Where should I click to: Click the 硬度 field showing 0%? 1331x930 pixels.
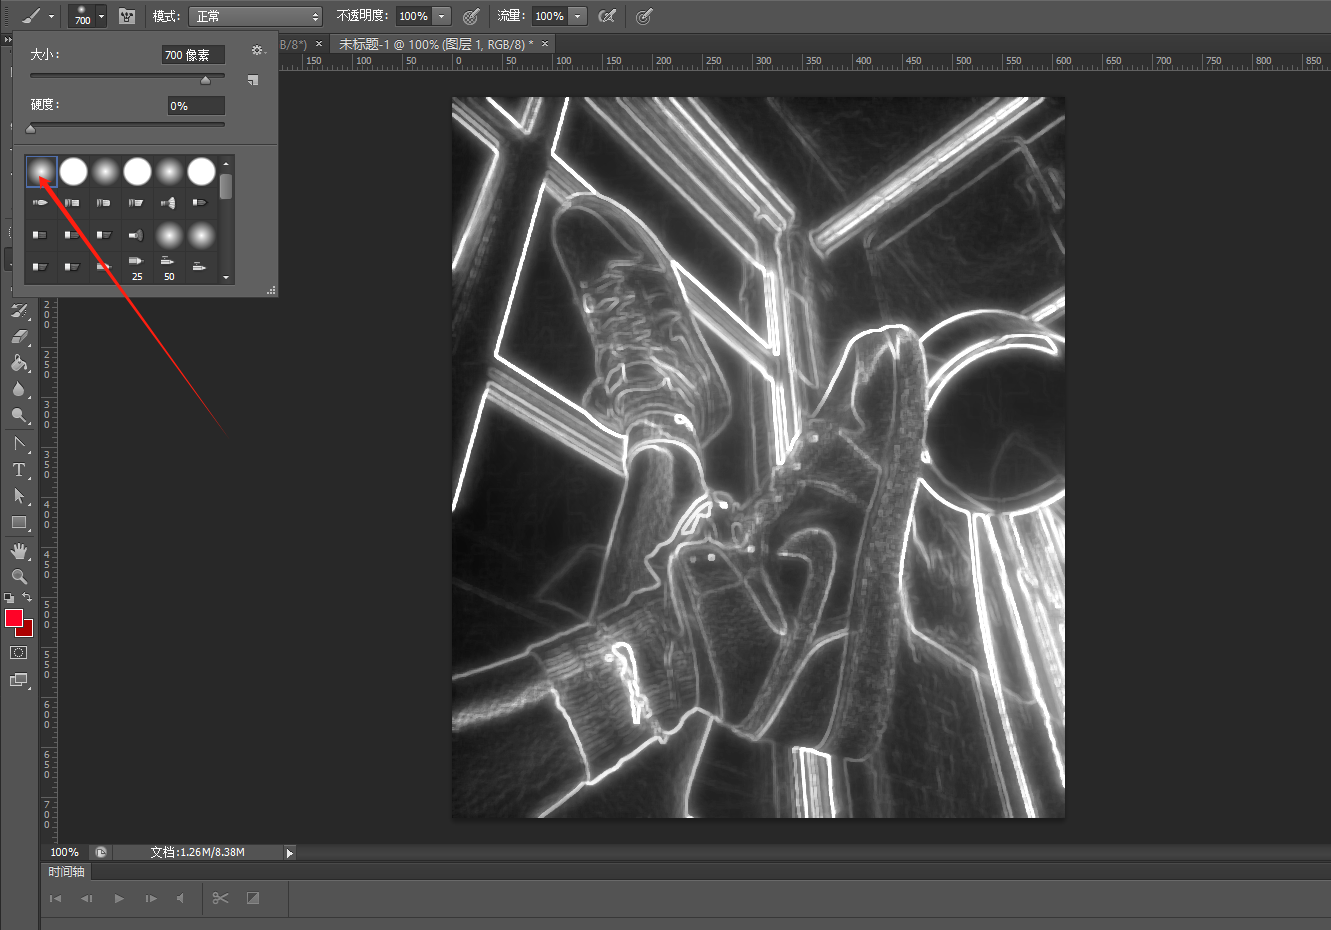tap(196, 106)
